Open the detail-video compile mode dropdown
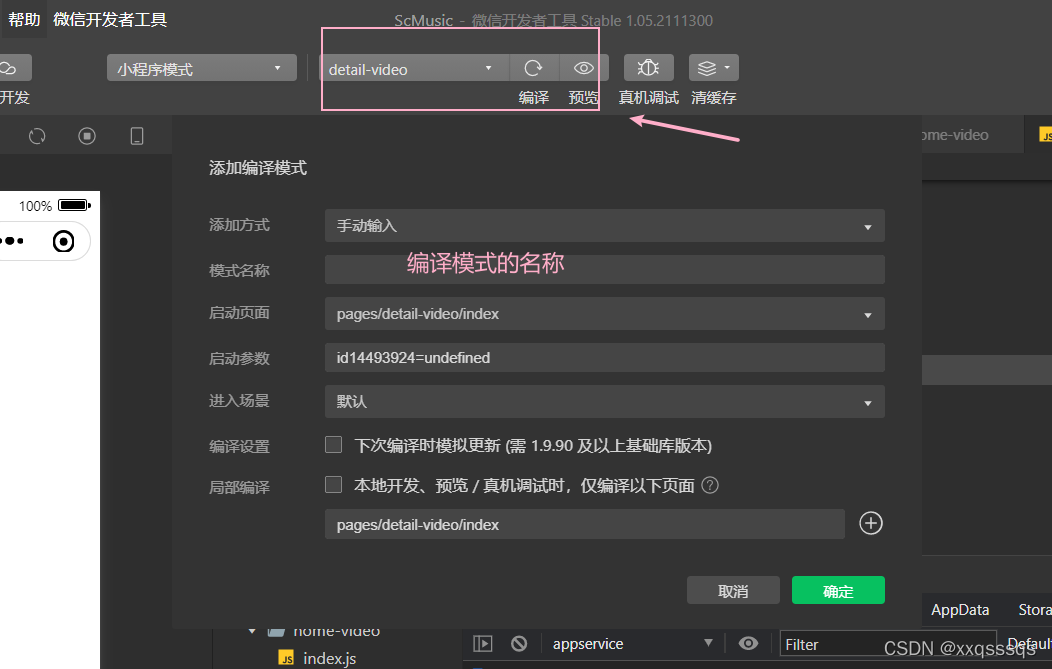1052x669 pixels. [413, 68]
